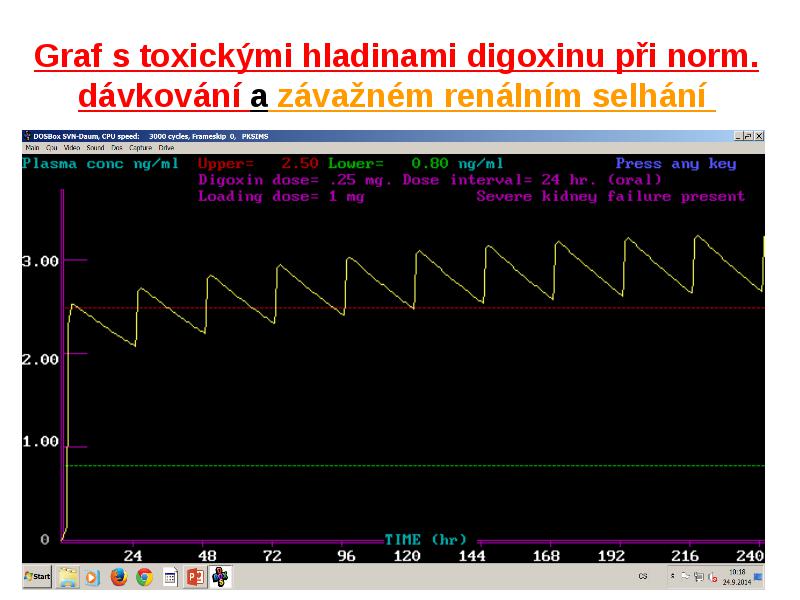The image size is (800, 600).
Task: Show hidden tray icons arrow
Action: [x=672, y=576]
